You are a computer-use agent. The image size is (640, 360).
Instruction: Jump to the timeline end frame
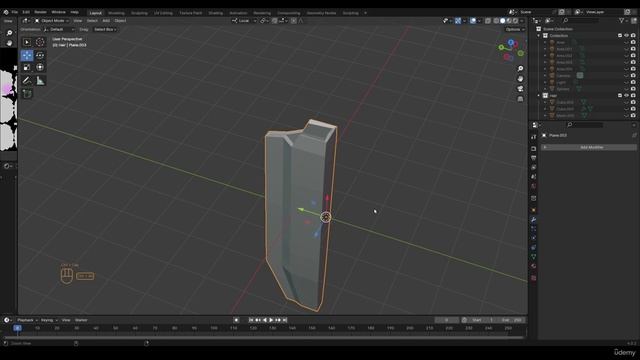pos(285,320)
